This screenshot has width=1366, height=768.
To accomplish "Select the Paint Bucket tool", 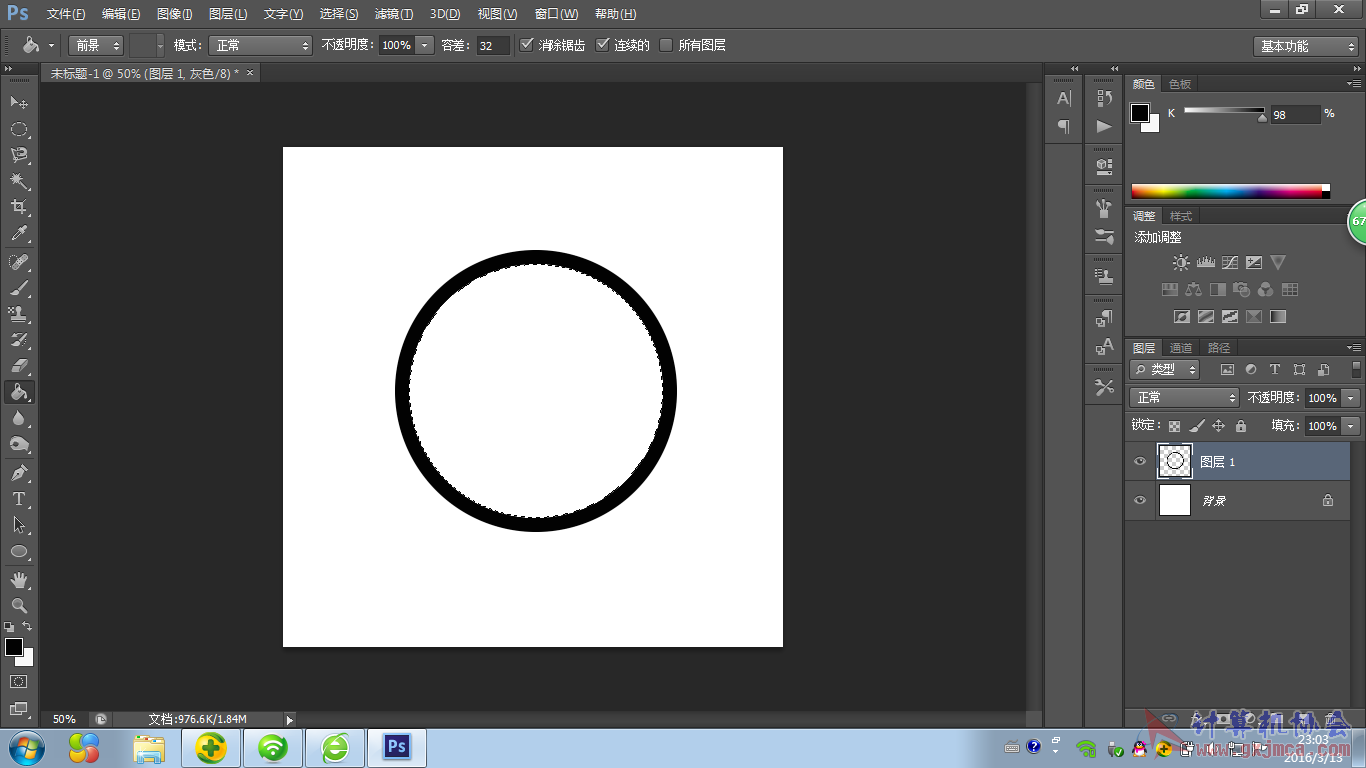I will click(x=19, y=392).
